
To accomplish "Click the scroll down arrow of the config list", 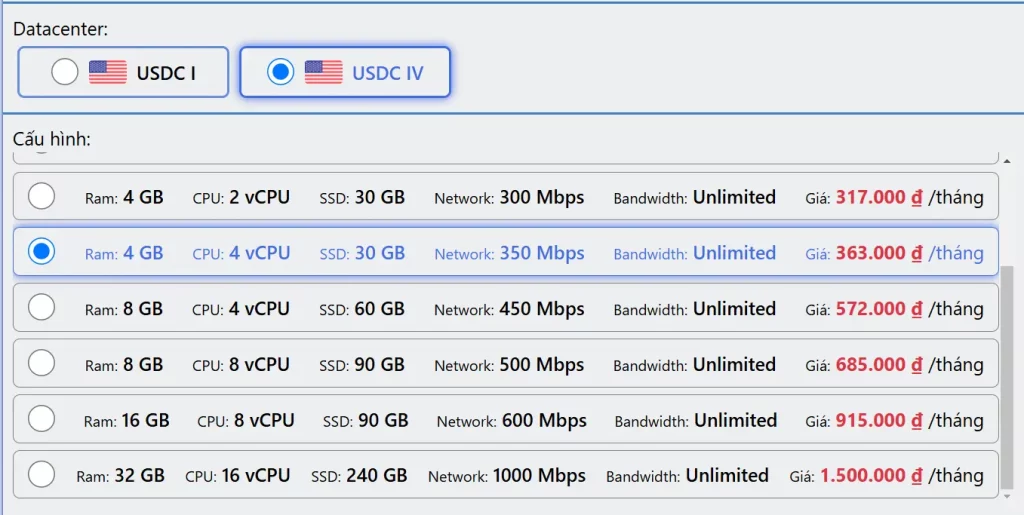I will click(x=1006, y=495).
